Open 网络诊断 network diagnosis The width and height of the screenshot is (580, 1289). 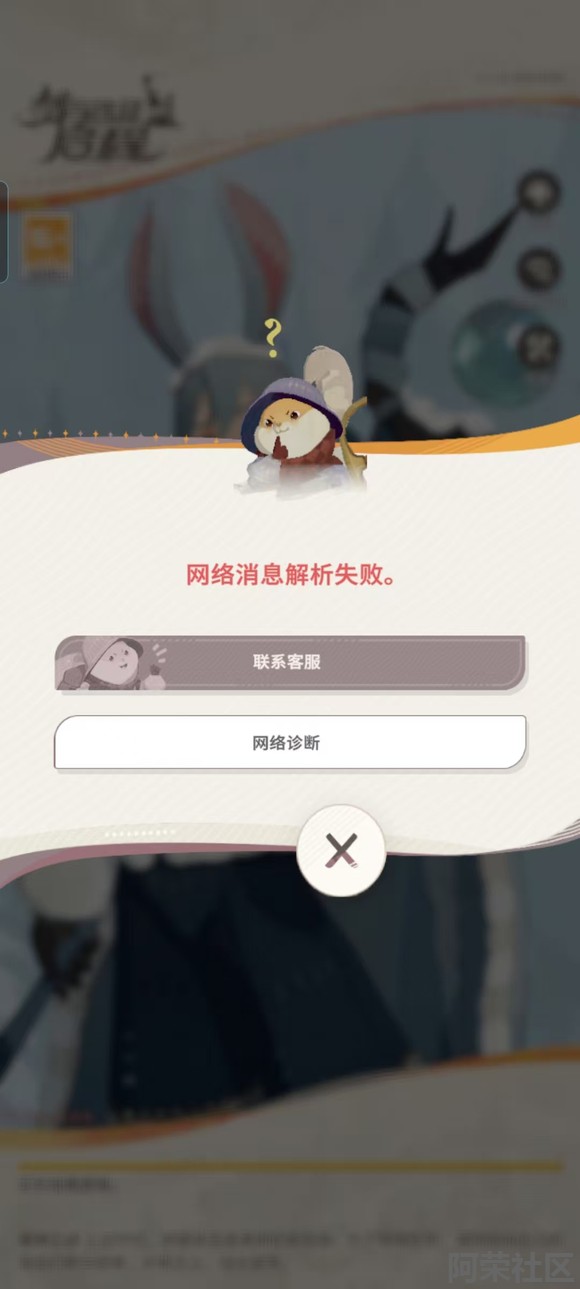290,743
